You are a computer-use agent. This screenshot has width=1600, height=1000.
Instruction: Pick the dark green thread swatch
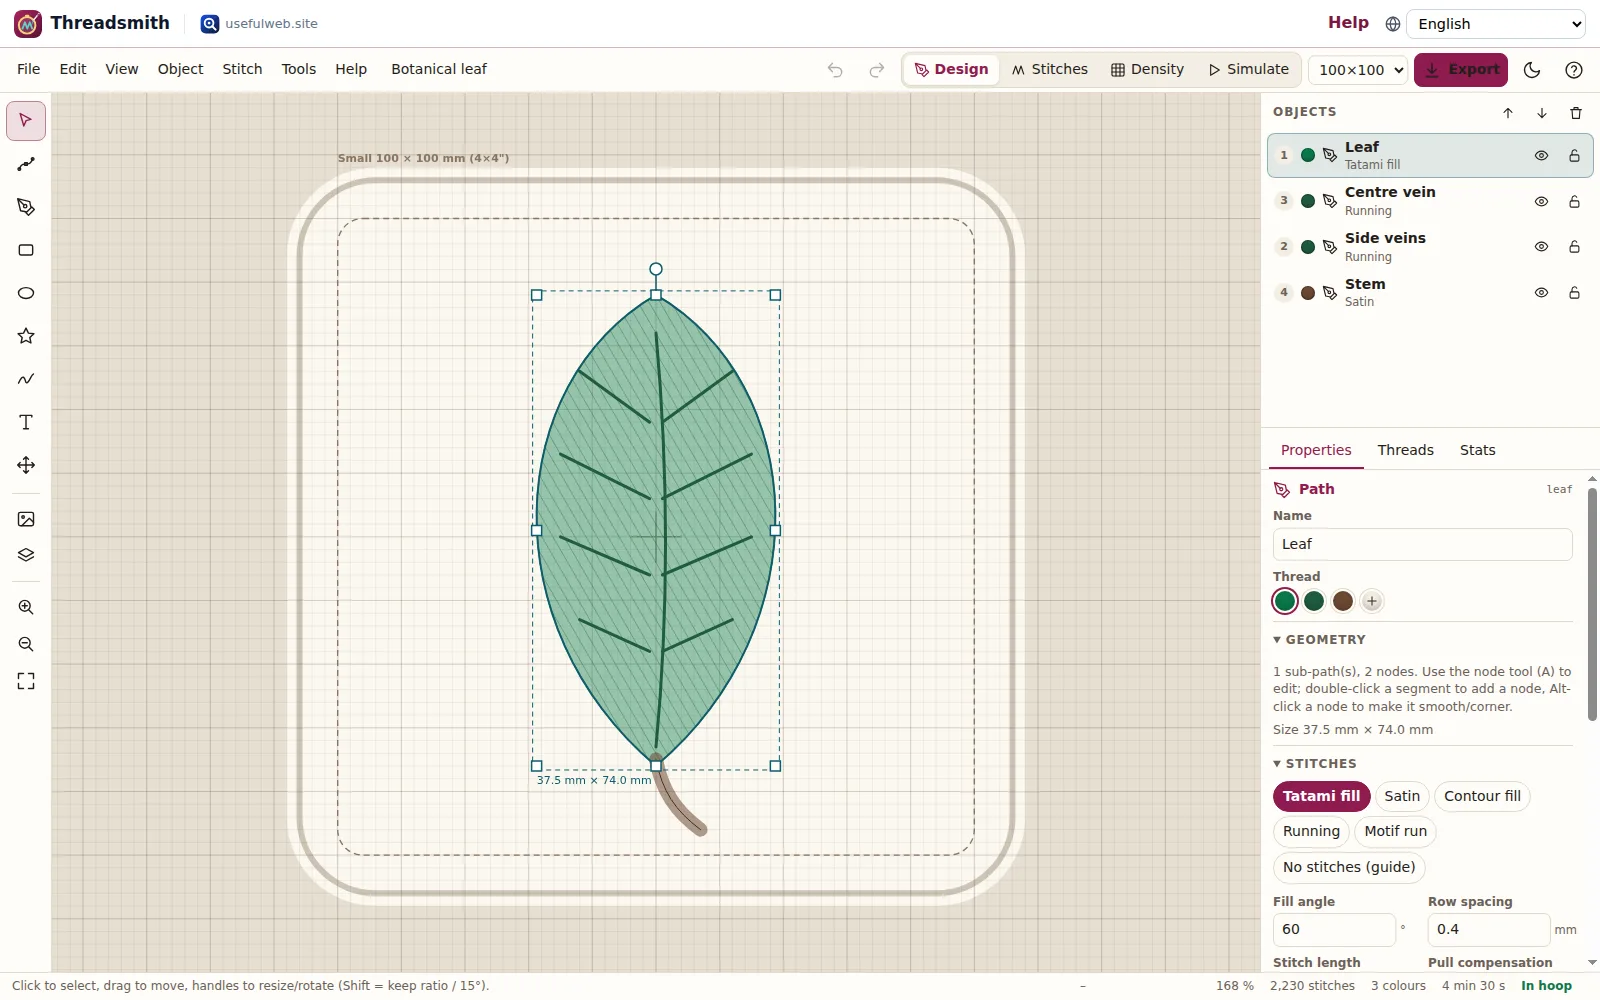(x=1314, y=601)
